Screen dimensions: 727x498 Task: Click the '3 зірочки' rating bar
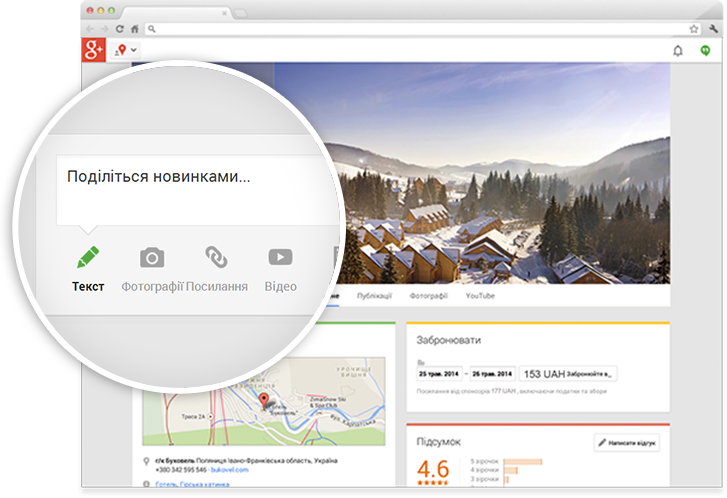506,479
